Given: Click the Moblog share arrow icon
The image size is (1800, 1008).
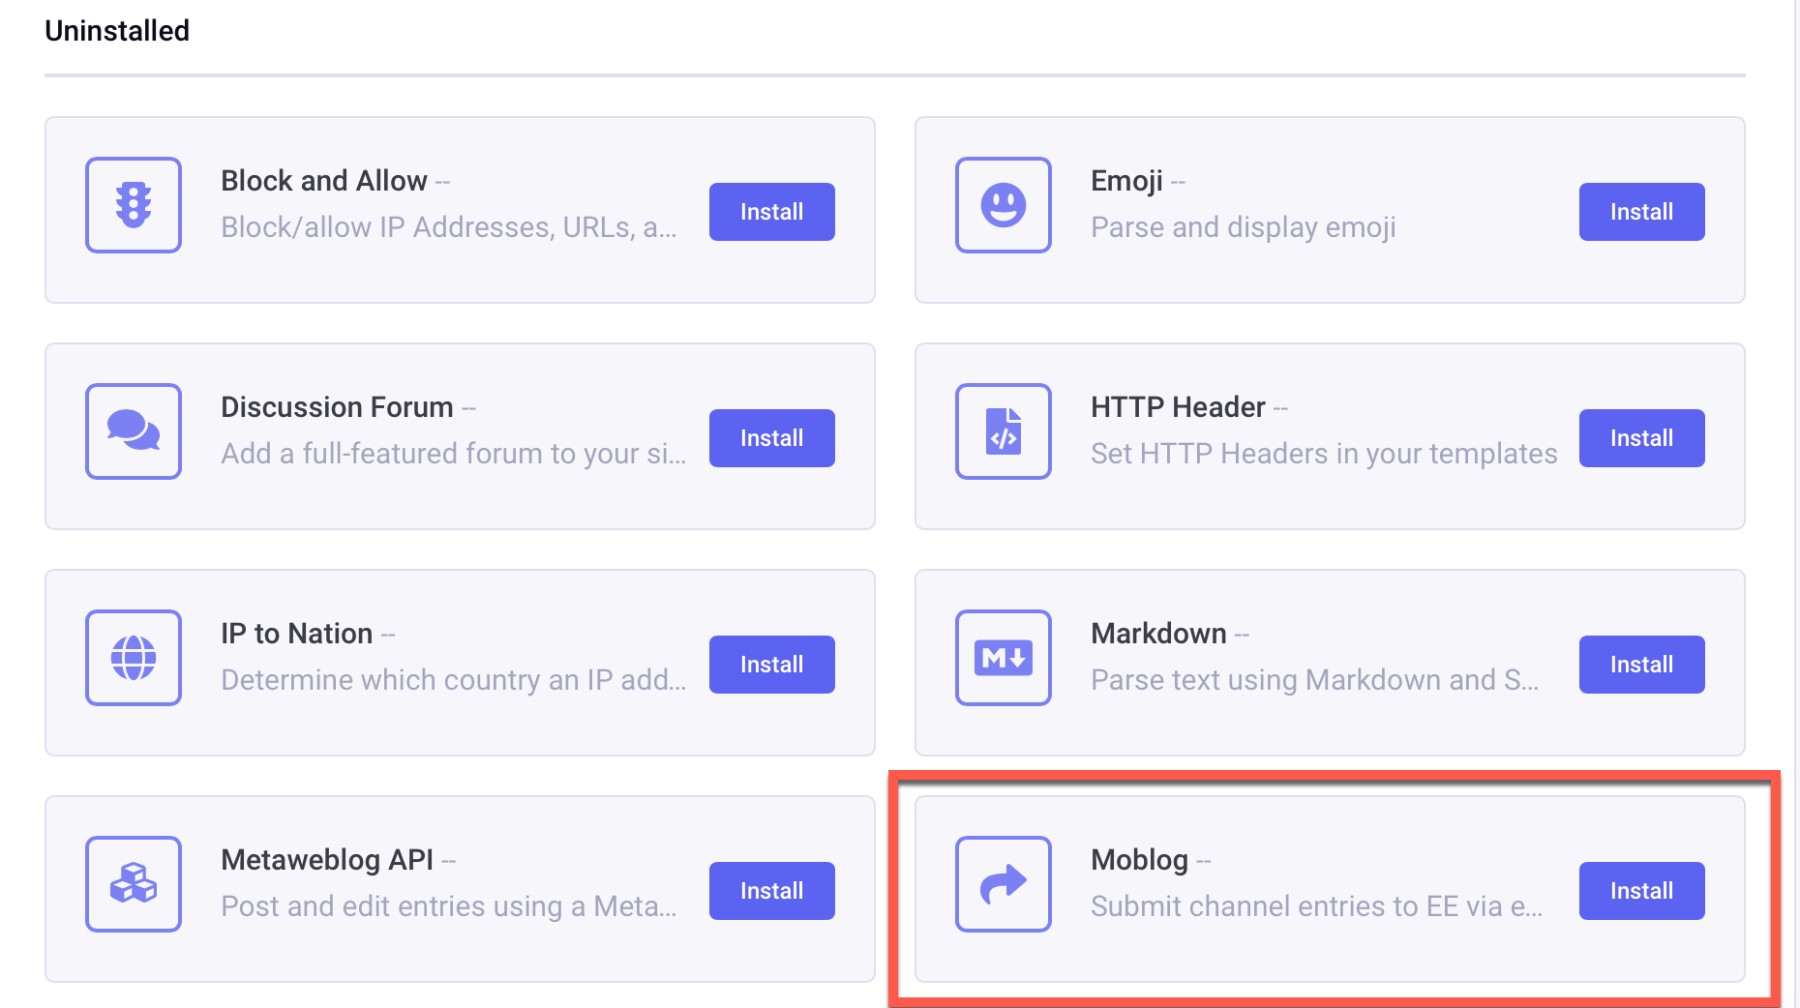Looking at the screenshot, I should pyautogui.click(x=1003, y=884).
